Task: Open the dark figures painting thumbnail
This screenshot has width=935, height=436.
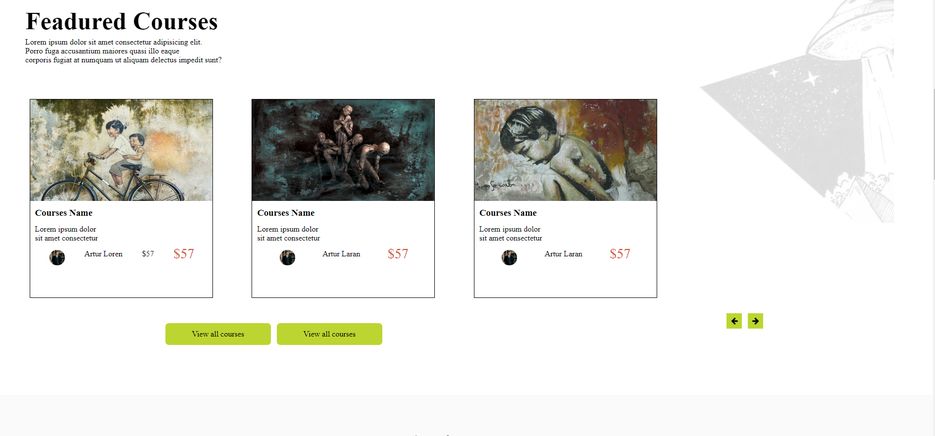Action: point(343,150)
